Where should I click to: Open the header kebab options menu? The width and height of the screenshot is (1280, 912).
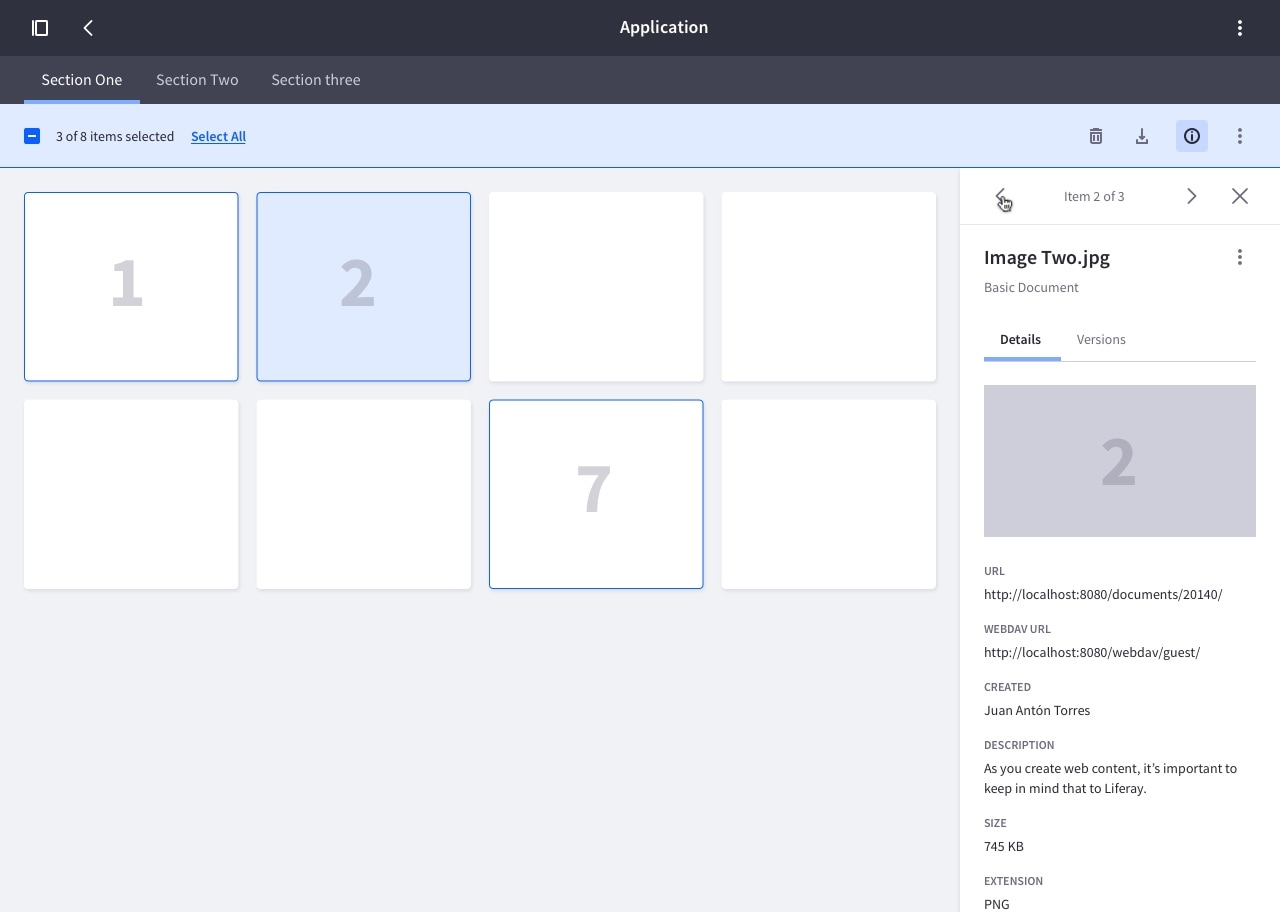click(1239, 28)
